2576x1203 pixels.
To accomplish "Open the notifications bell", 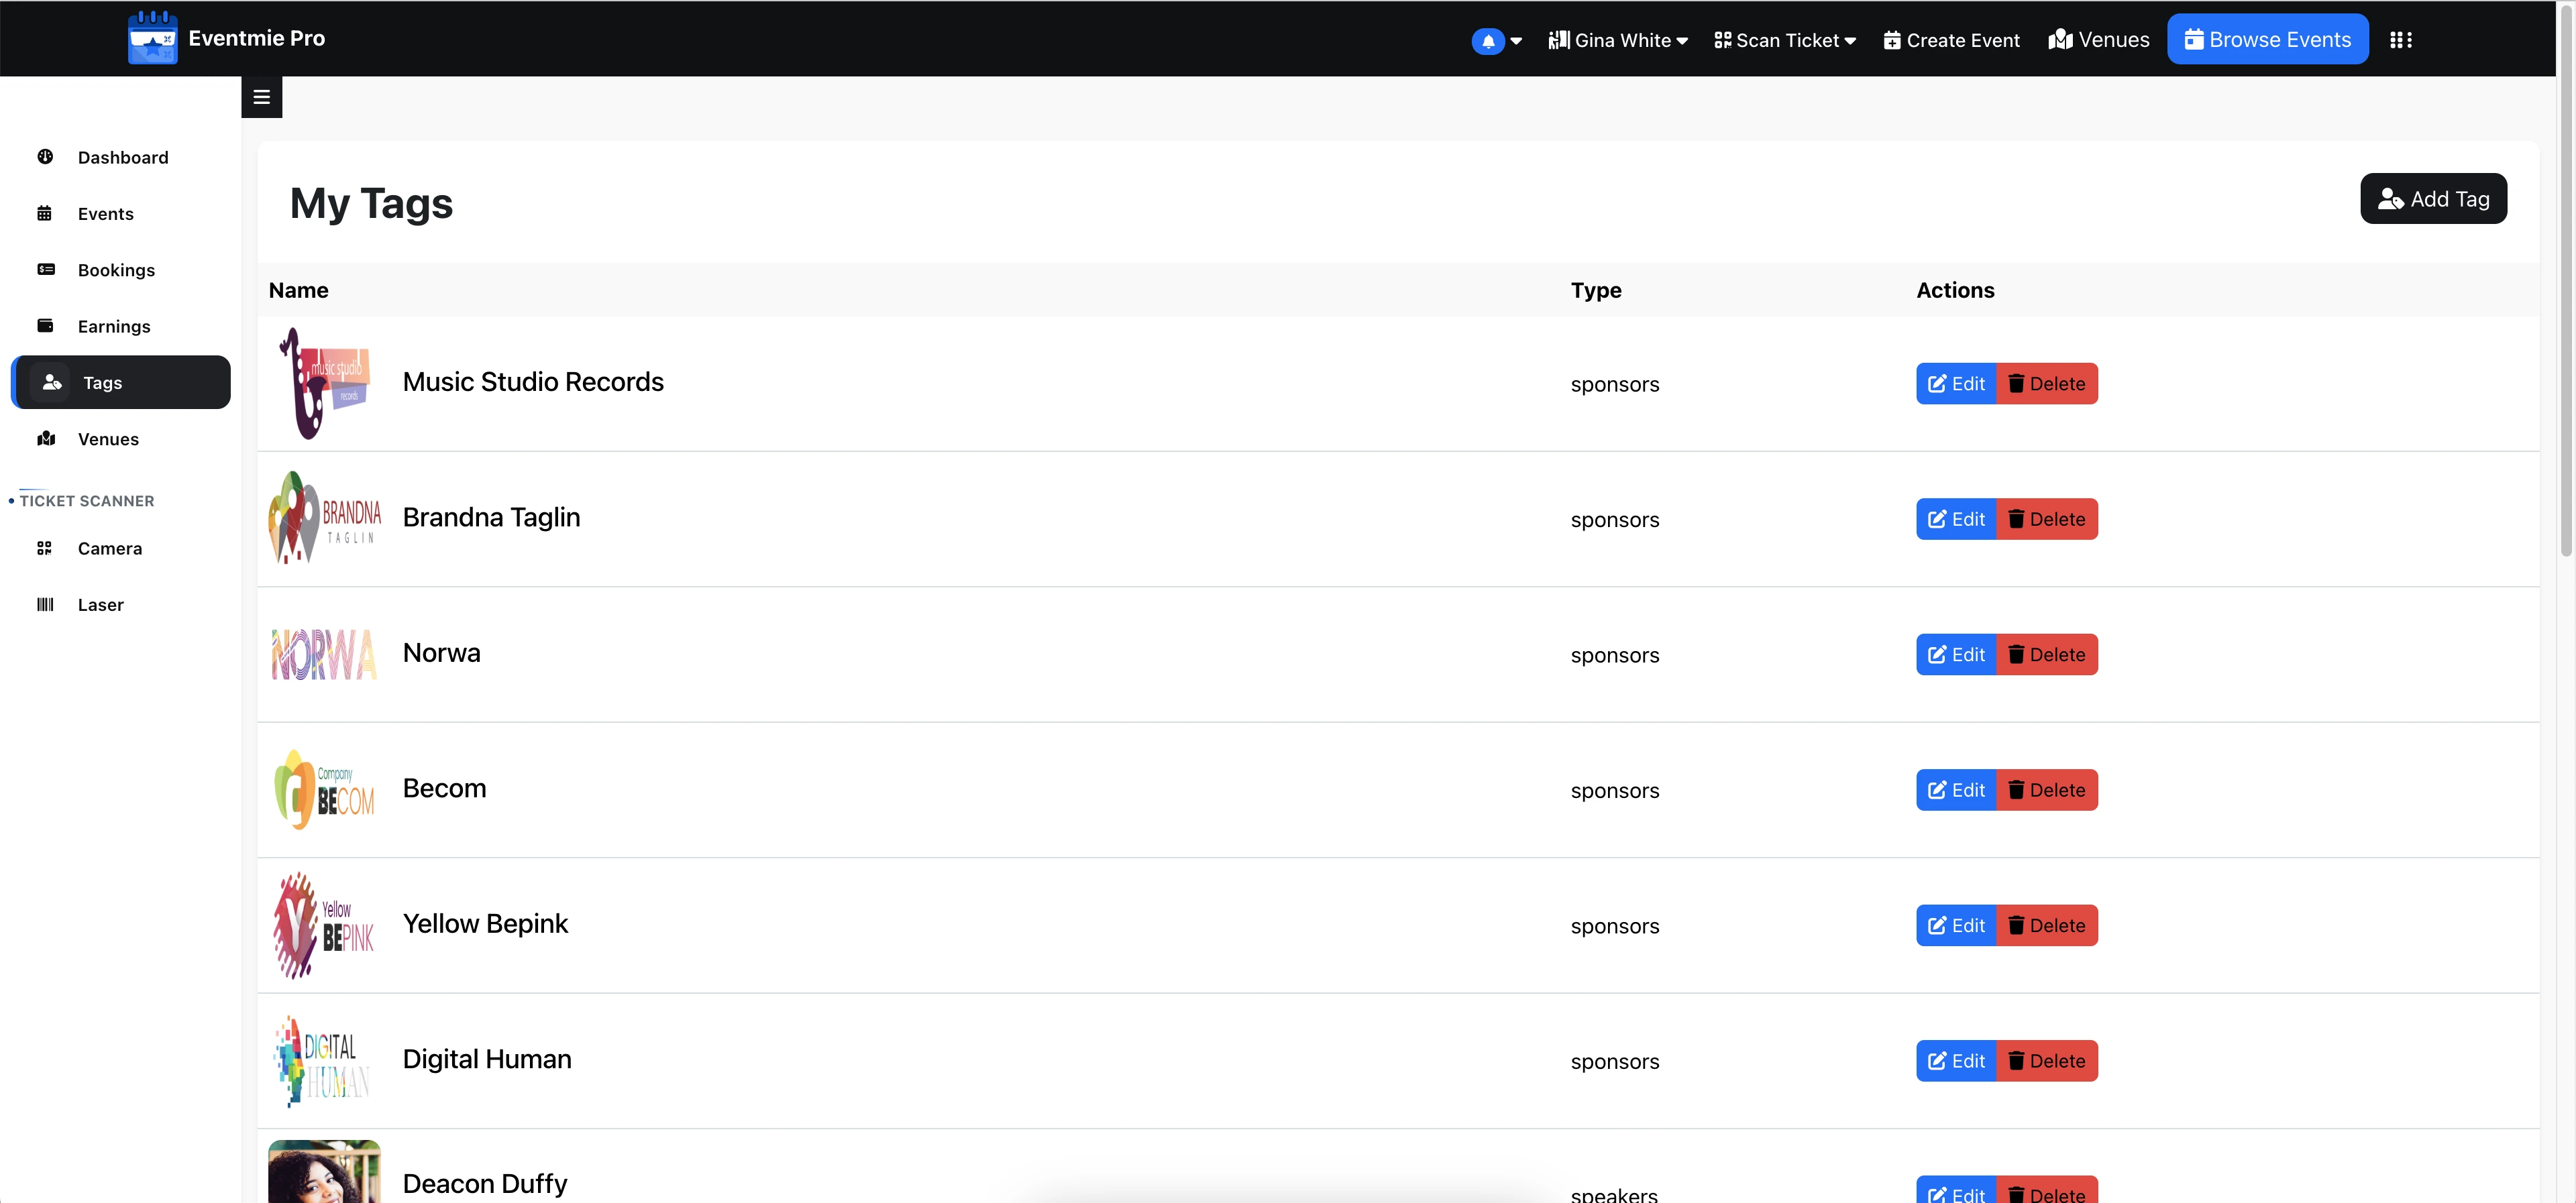I will click(1488, 41).
